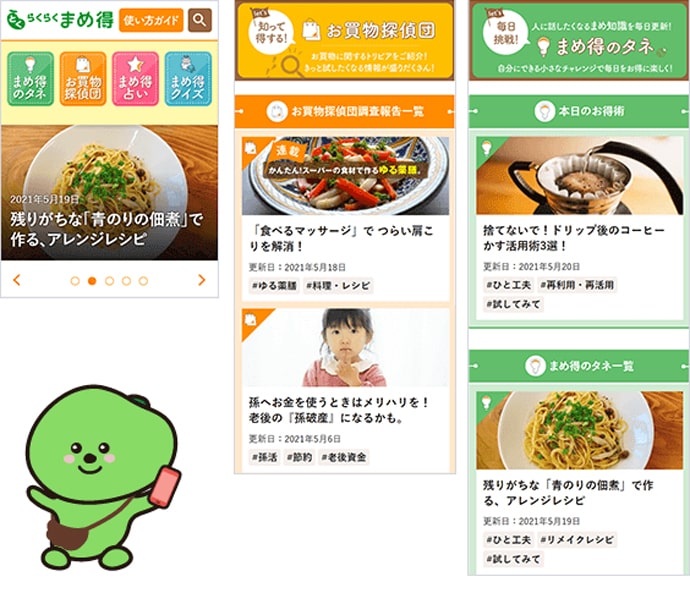Viewport: 690px width, 600px height.
Task: Advance carousel with right arrow
Action: point(202,280)
